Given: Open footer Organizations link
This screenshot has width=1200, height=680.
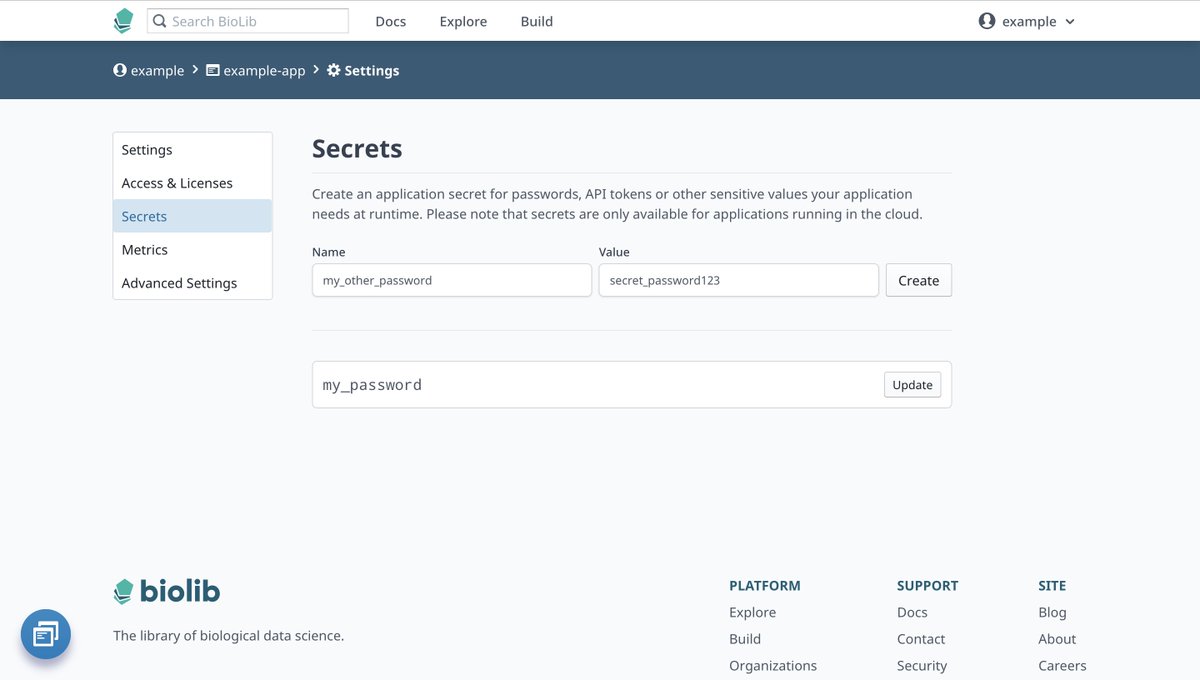Looking at the screenshot, I should (773, 665).
